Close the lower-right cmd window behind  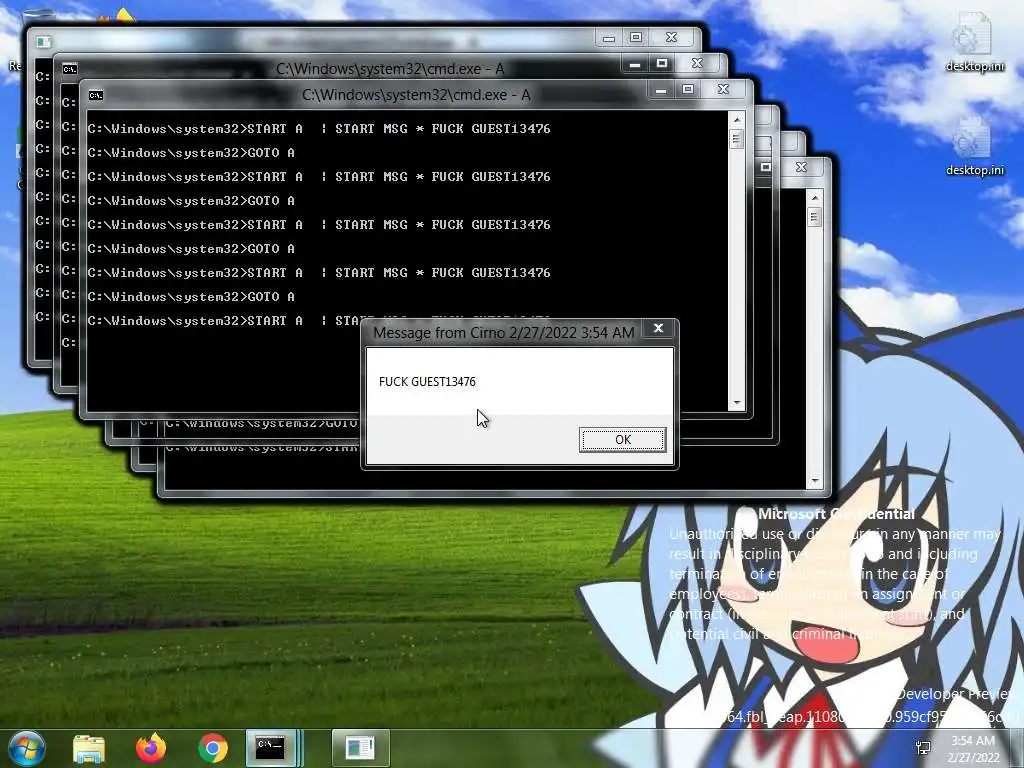tap(801, 168)
